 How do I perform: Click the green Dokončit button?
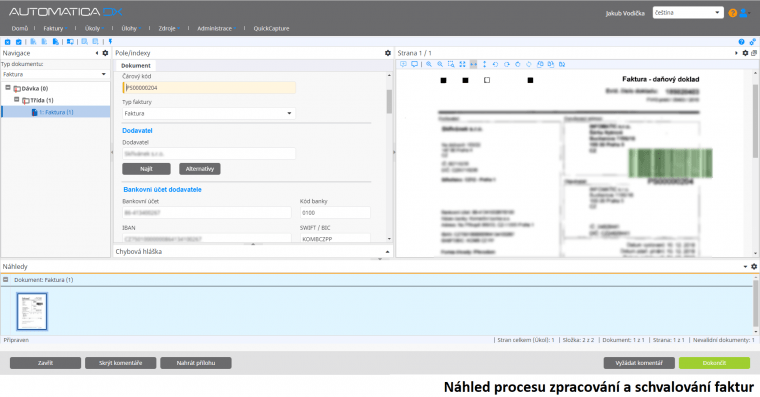pyautogui.click(x=714, y=363)
